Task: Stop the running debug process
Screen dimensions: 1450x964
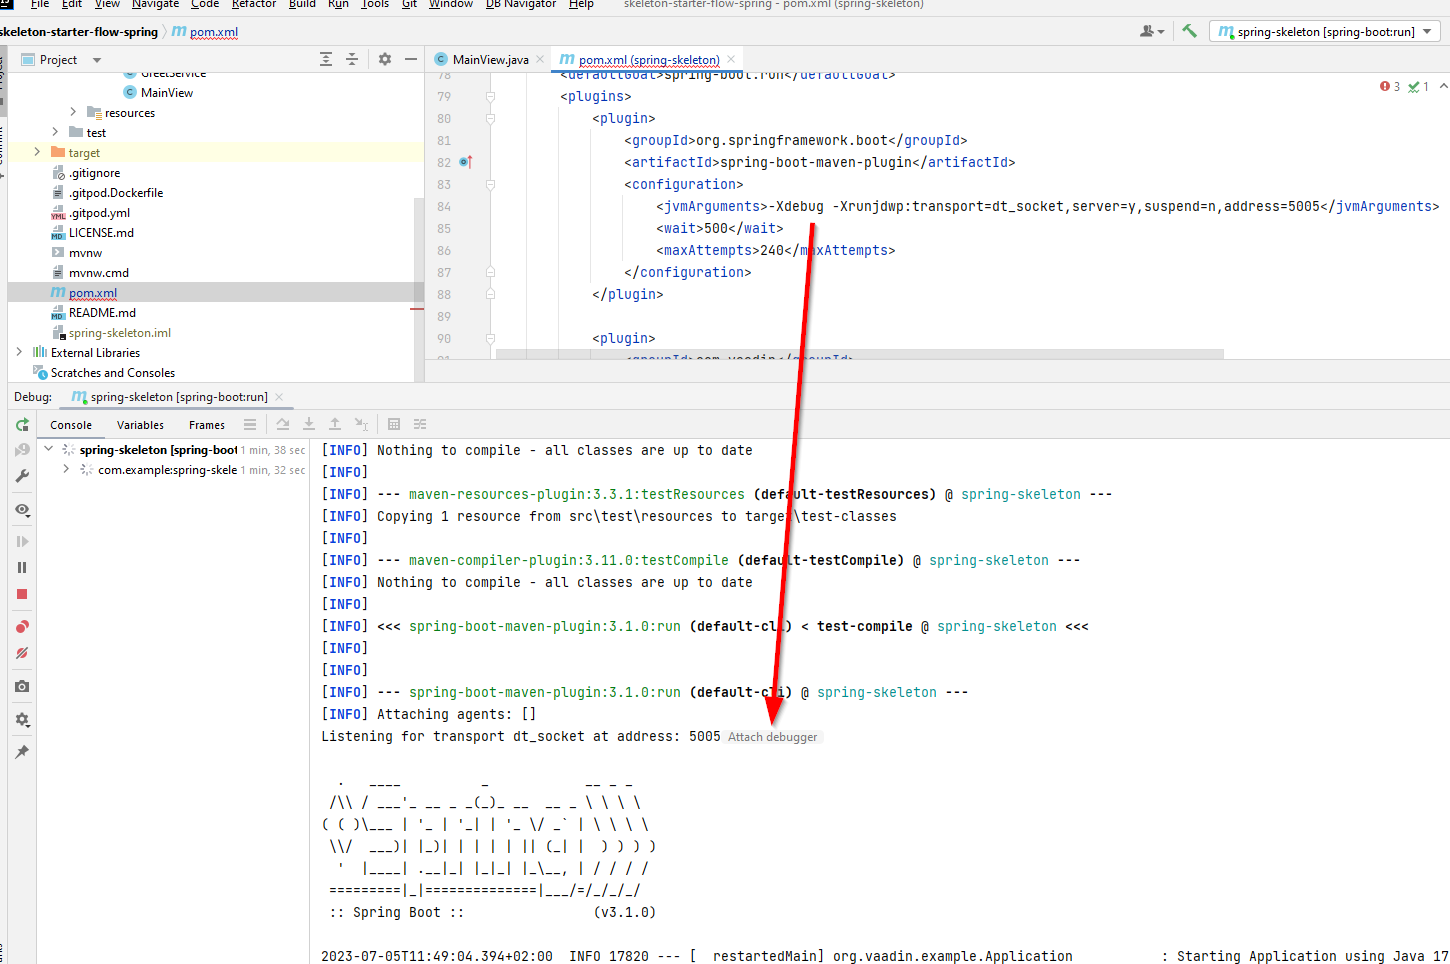Action: [22, 594]
